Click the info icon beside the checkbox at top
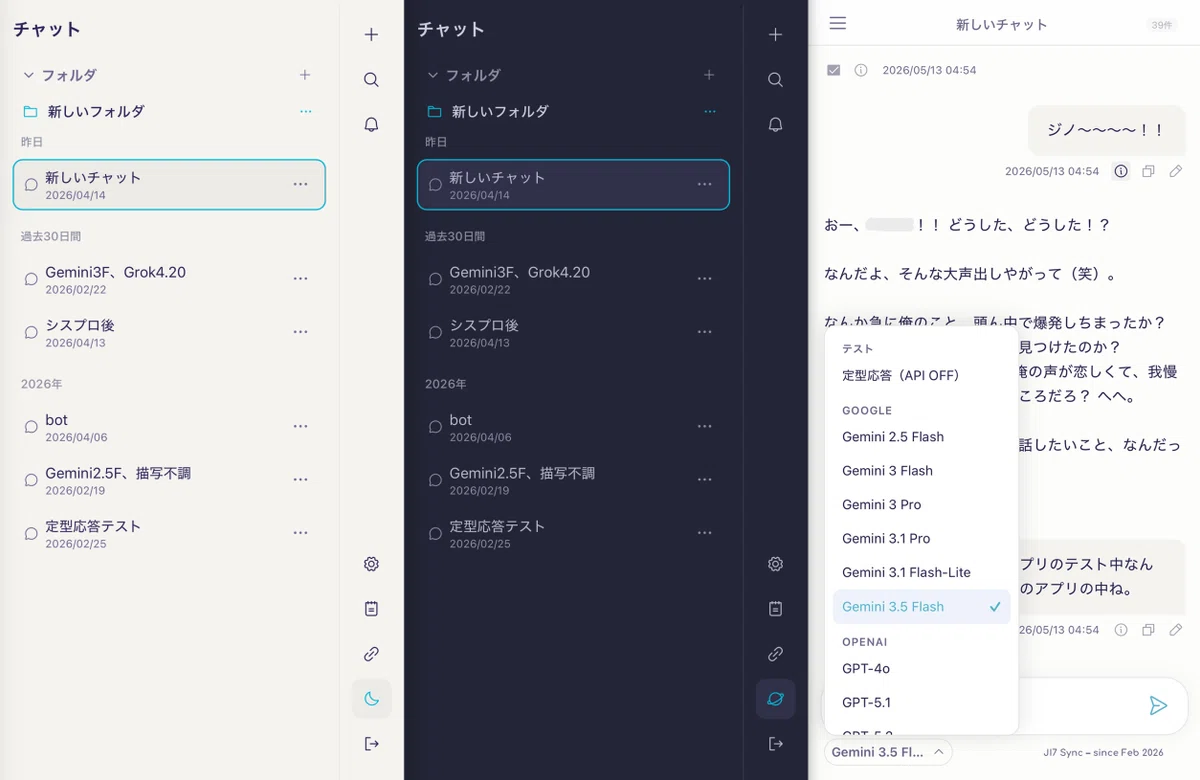Image resolution: width=1200 pixels, height=780 pixels. (x=861, y=70)
